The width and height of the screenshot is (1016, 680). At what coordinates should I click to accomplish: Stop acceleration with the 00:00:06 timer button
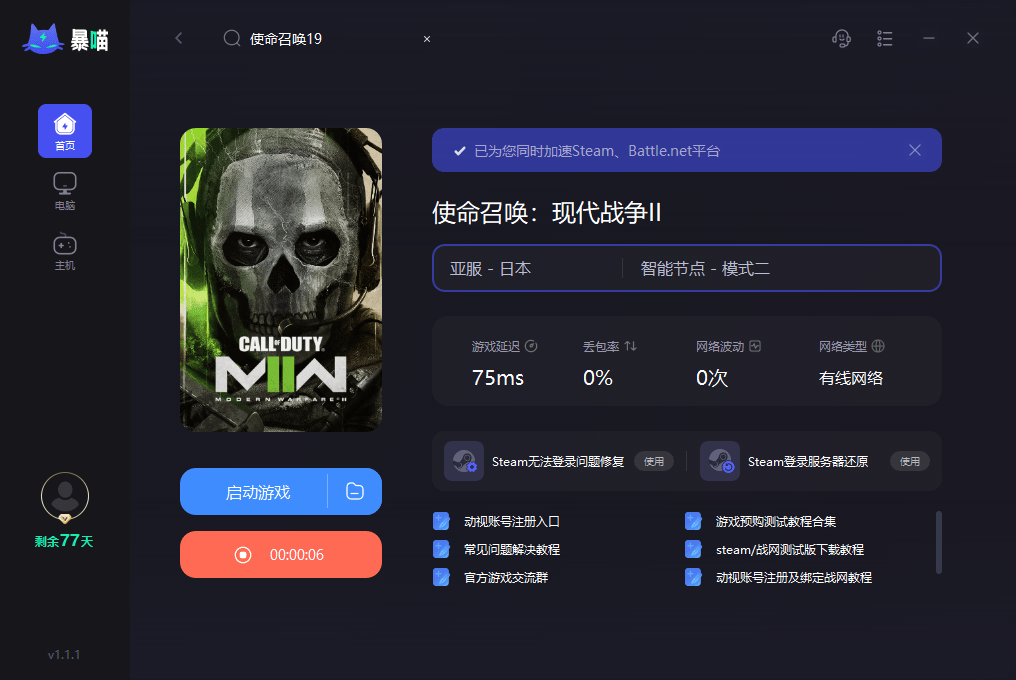(x=281, y=554)
